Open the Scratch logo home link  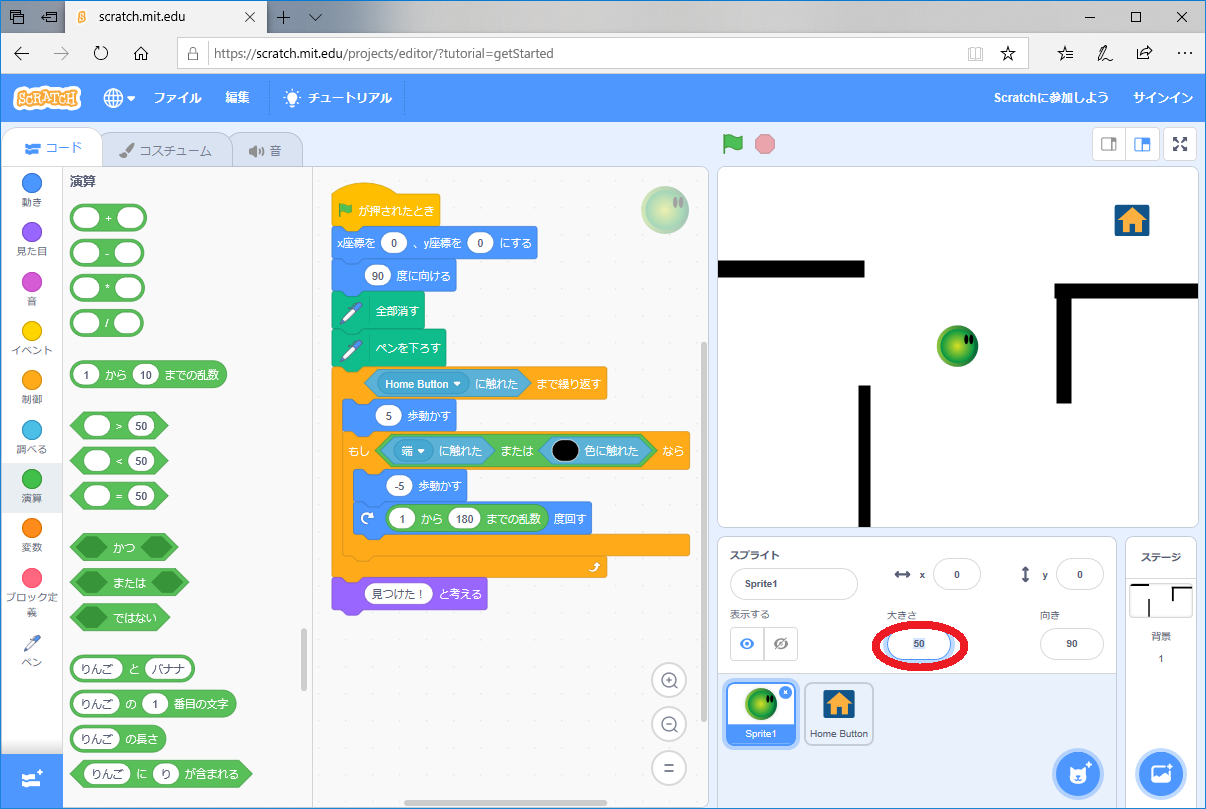47,98
